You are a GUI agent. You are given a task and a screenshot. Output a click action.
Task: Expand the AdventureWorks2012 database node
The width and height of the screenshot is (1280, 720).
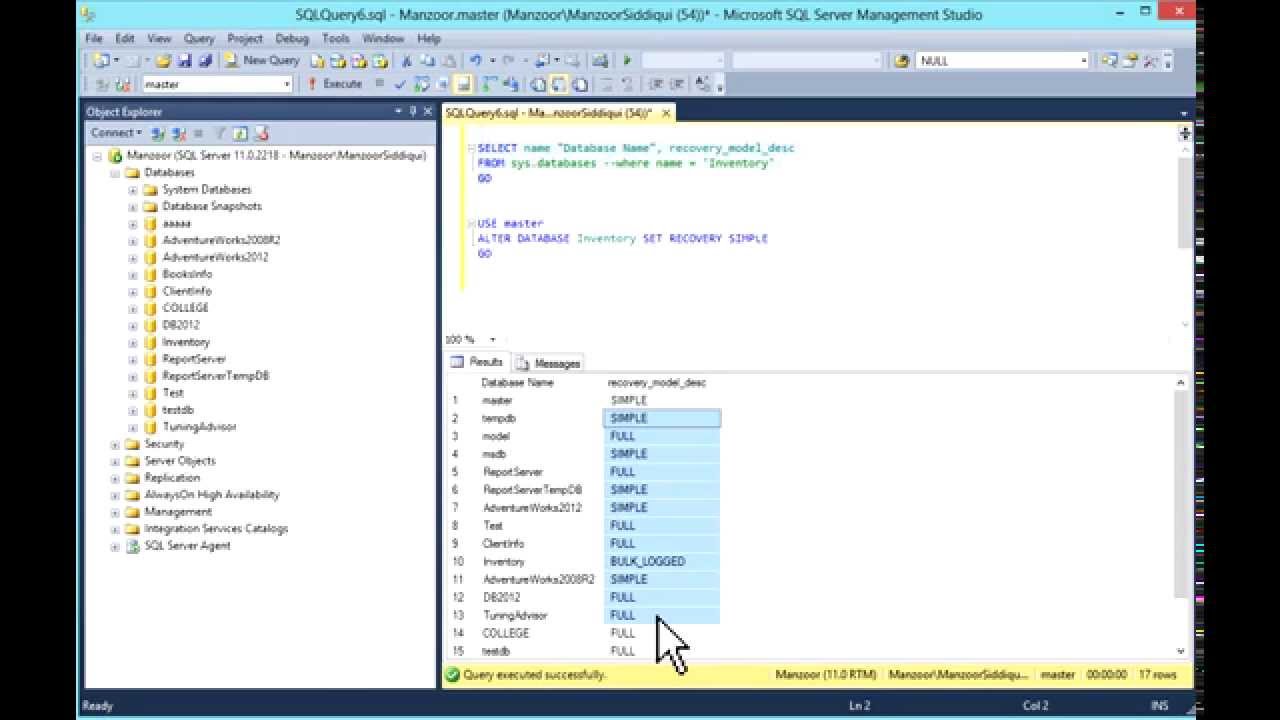133,258
